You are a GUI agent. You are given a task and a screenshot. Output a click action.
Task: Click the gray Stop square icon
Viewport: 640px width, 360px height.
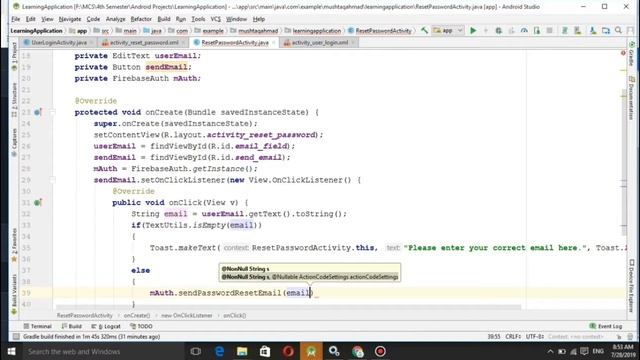point(549,31)
